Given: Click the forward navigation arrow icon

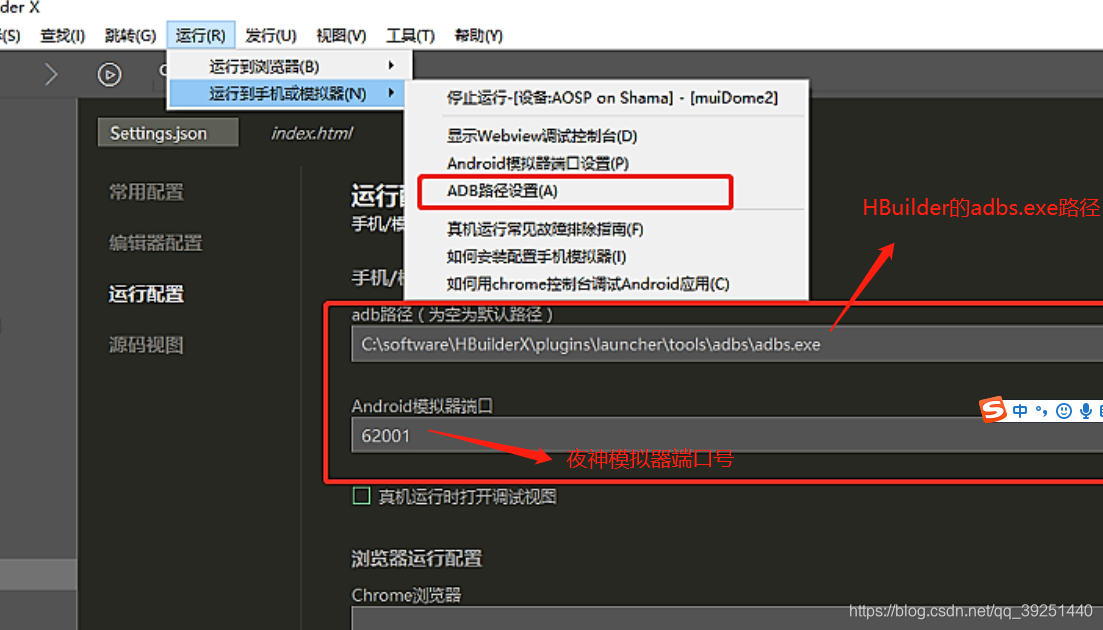Looking at the screenshot, I should coord(51,74).
